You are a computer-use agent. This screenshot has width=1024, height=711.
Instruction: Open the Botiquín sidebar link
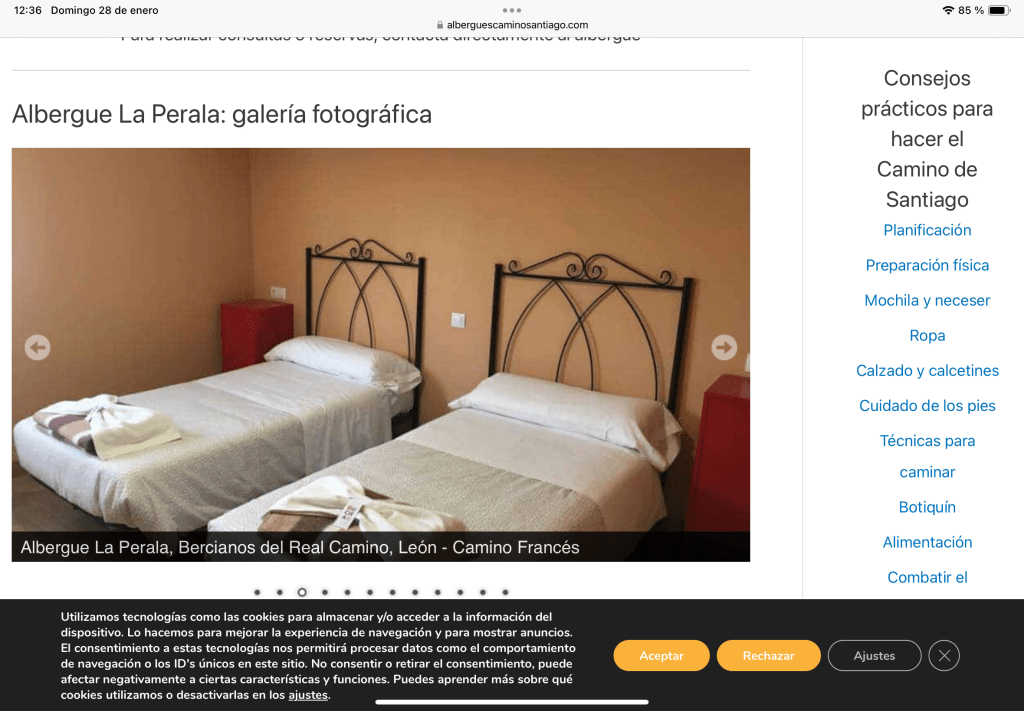click(927, 507)
